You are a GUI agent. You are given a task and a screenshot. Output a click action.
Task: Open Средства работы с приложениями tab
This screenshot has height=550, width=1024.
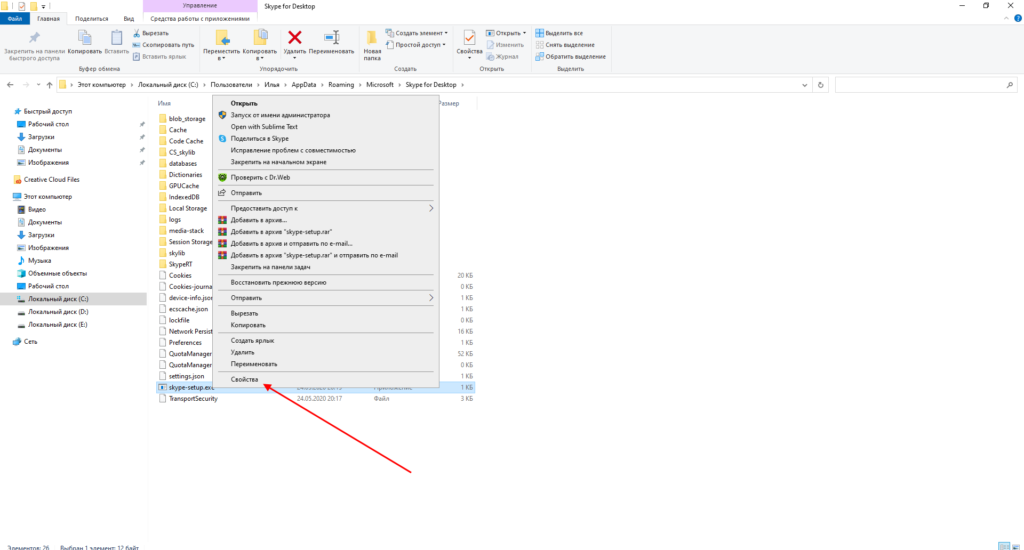[x=200, y=18]
